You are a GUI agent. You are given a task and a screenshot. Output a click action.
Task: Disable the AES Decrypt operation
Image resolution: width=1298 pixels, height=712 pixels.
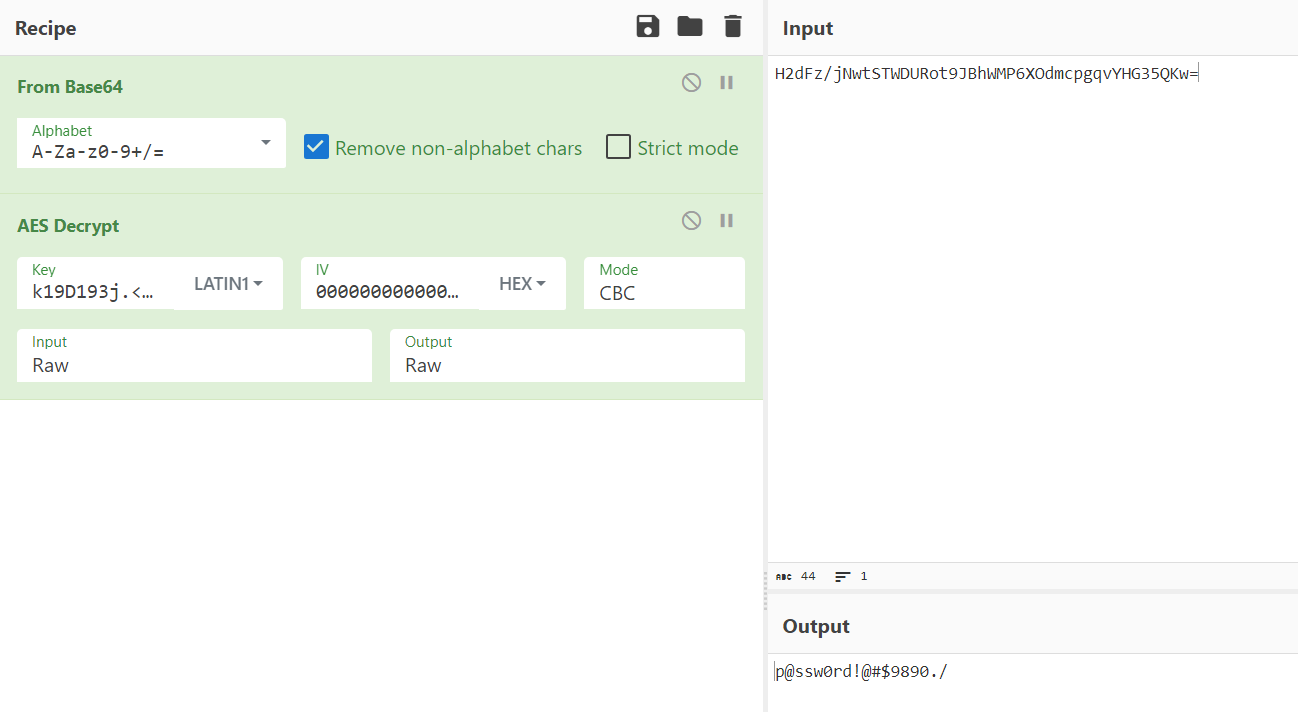[x=691, y=221]
